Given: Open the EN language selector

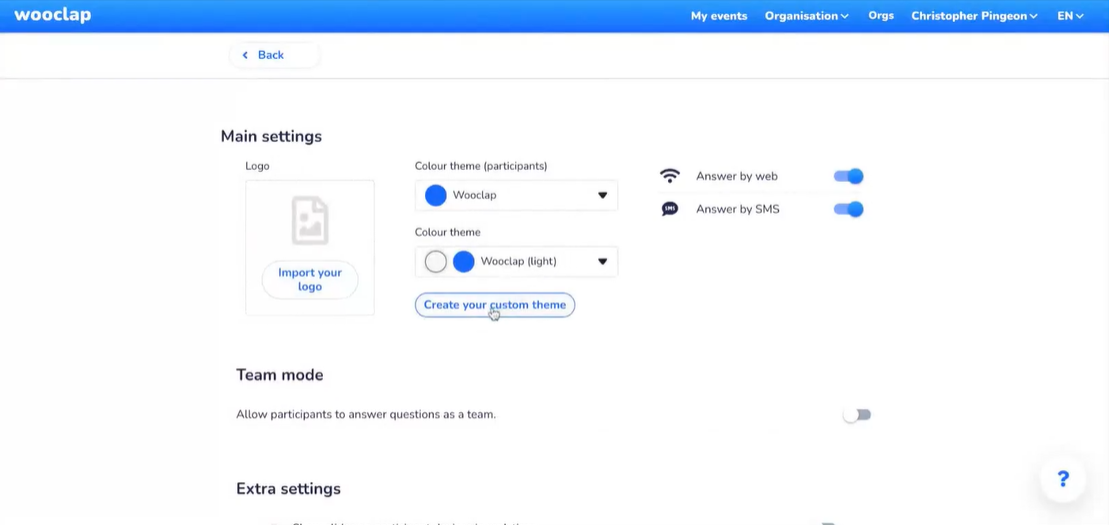Looking at the screenshot, I should click(1070, 16).
